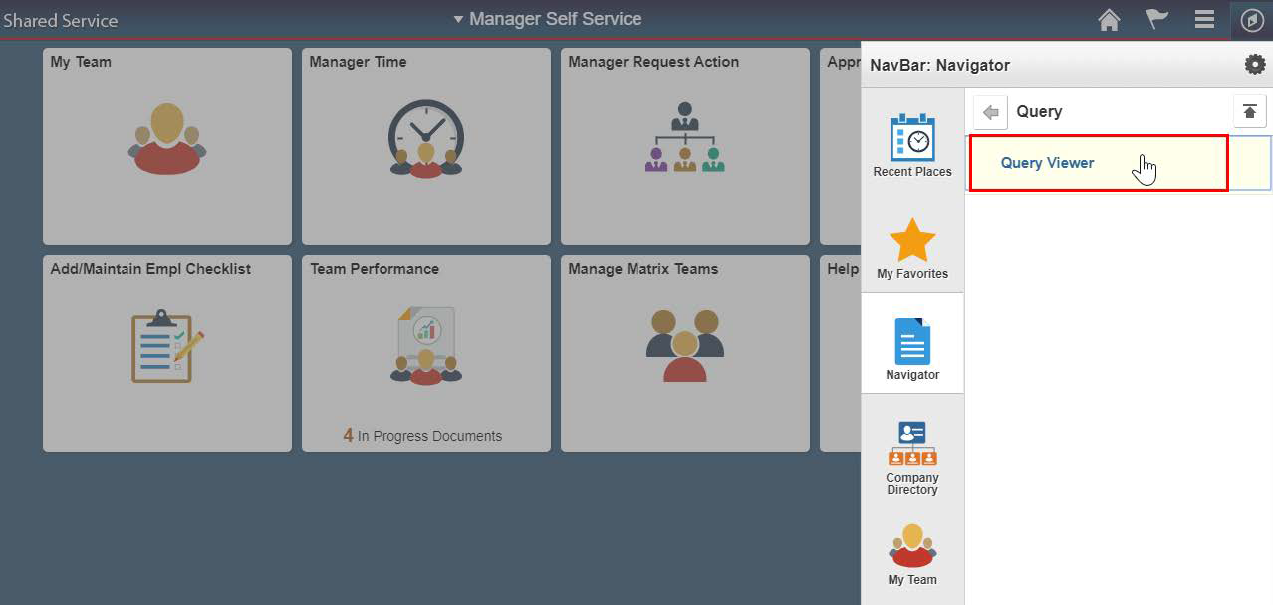1273x605 pixels.
Task: Open the Manager Time tile
Action: [425, 146]
